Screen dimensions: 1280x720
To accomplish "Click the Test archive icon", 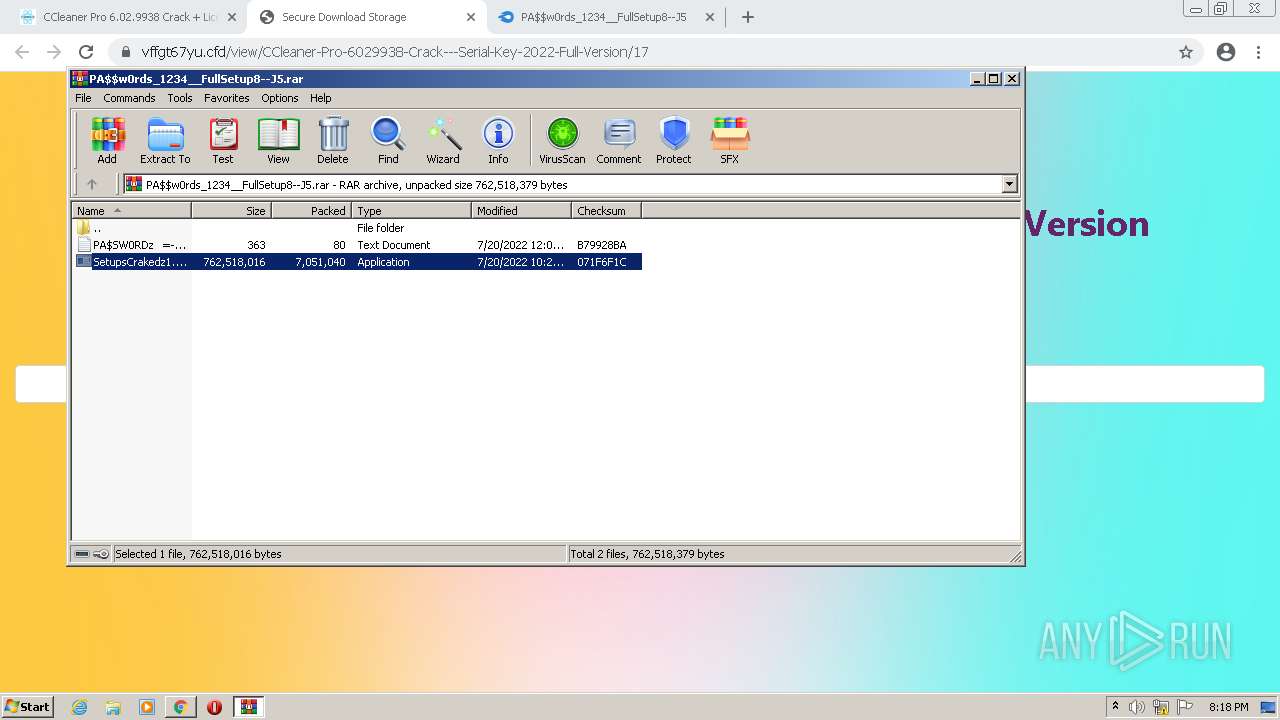I will [223, 140].
